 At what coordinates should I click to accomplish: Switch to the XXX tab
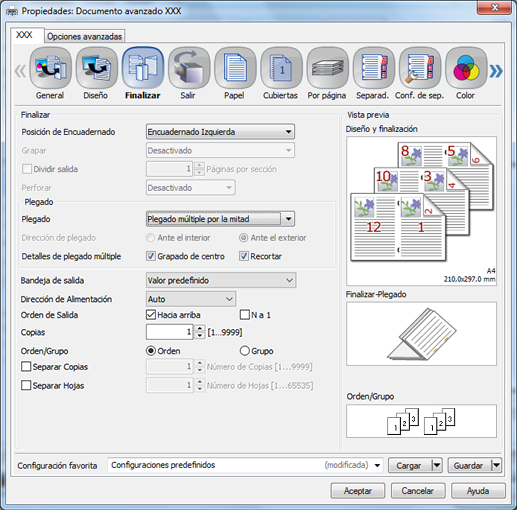click(25, 35)
